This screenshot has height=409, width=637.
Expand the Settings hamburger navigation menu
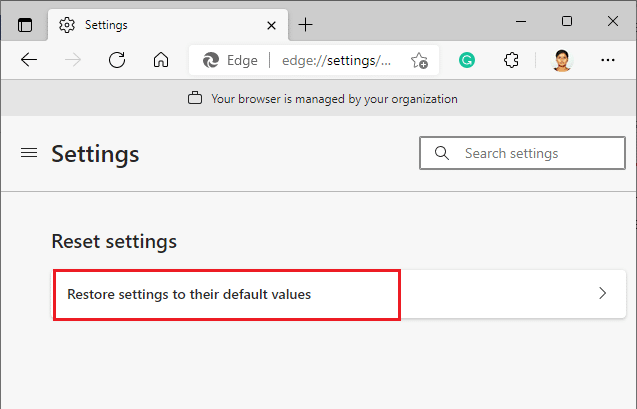(x=29, y=153)
